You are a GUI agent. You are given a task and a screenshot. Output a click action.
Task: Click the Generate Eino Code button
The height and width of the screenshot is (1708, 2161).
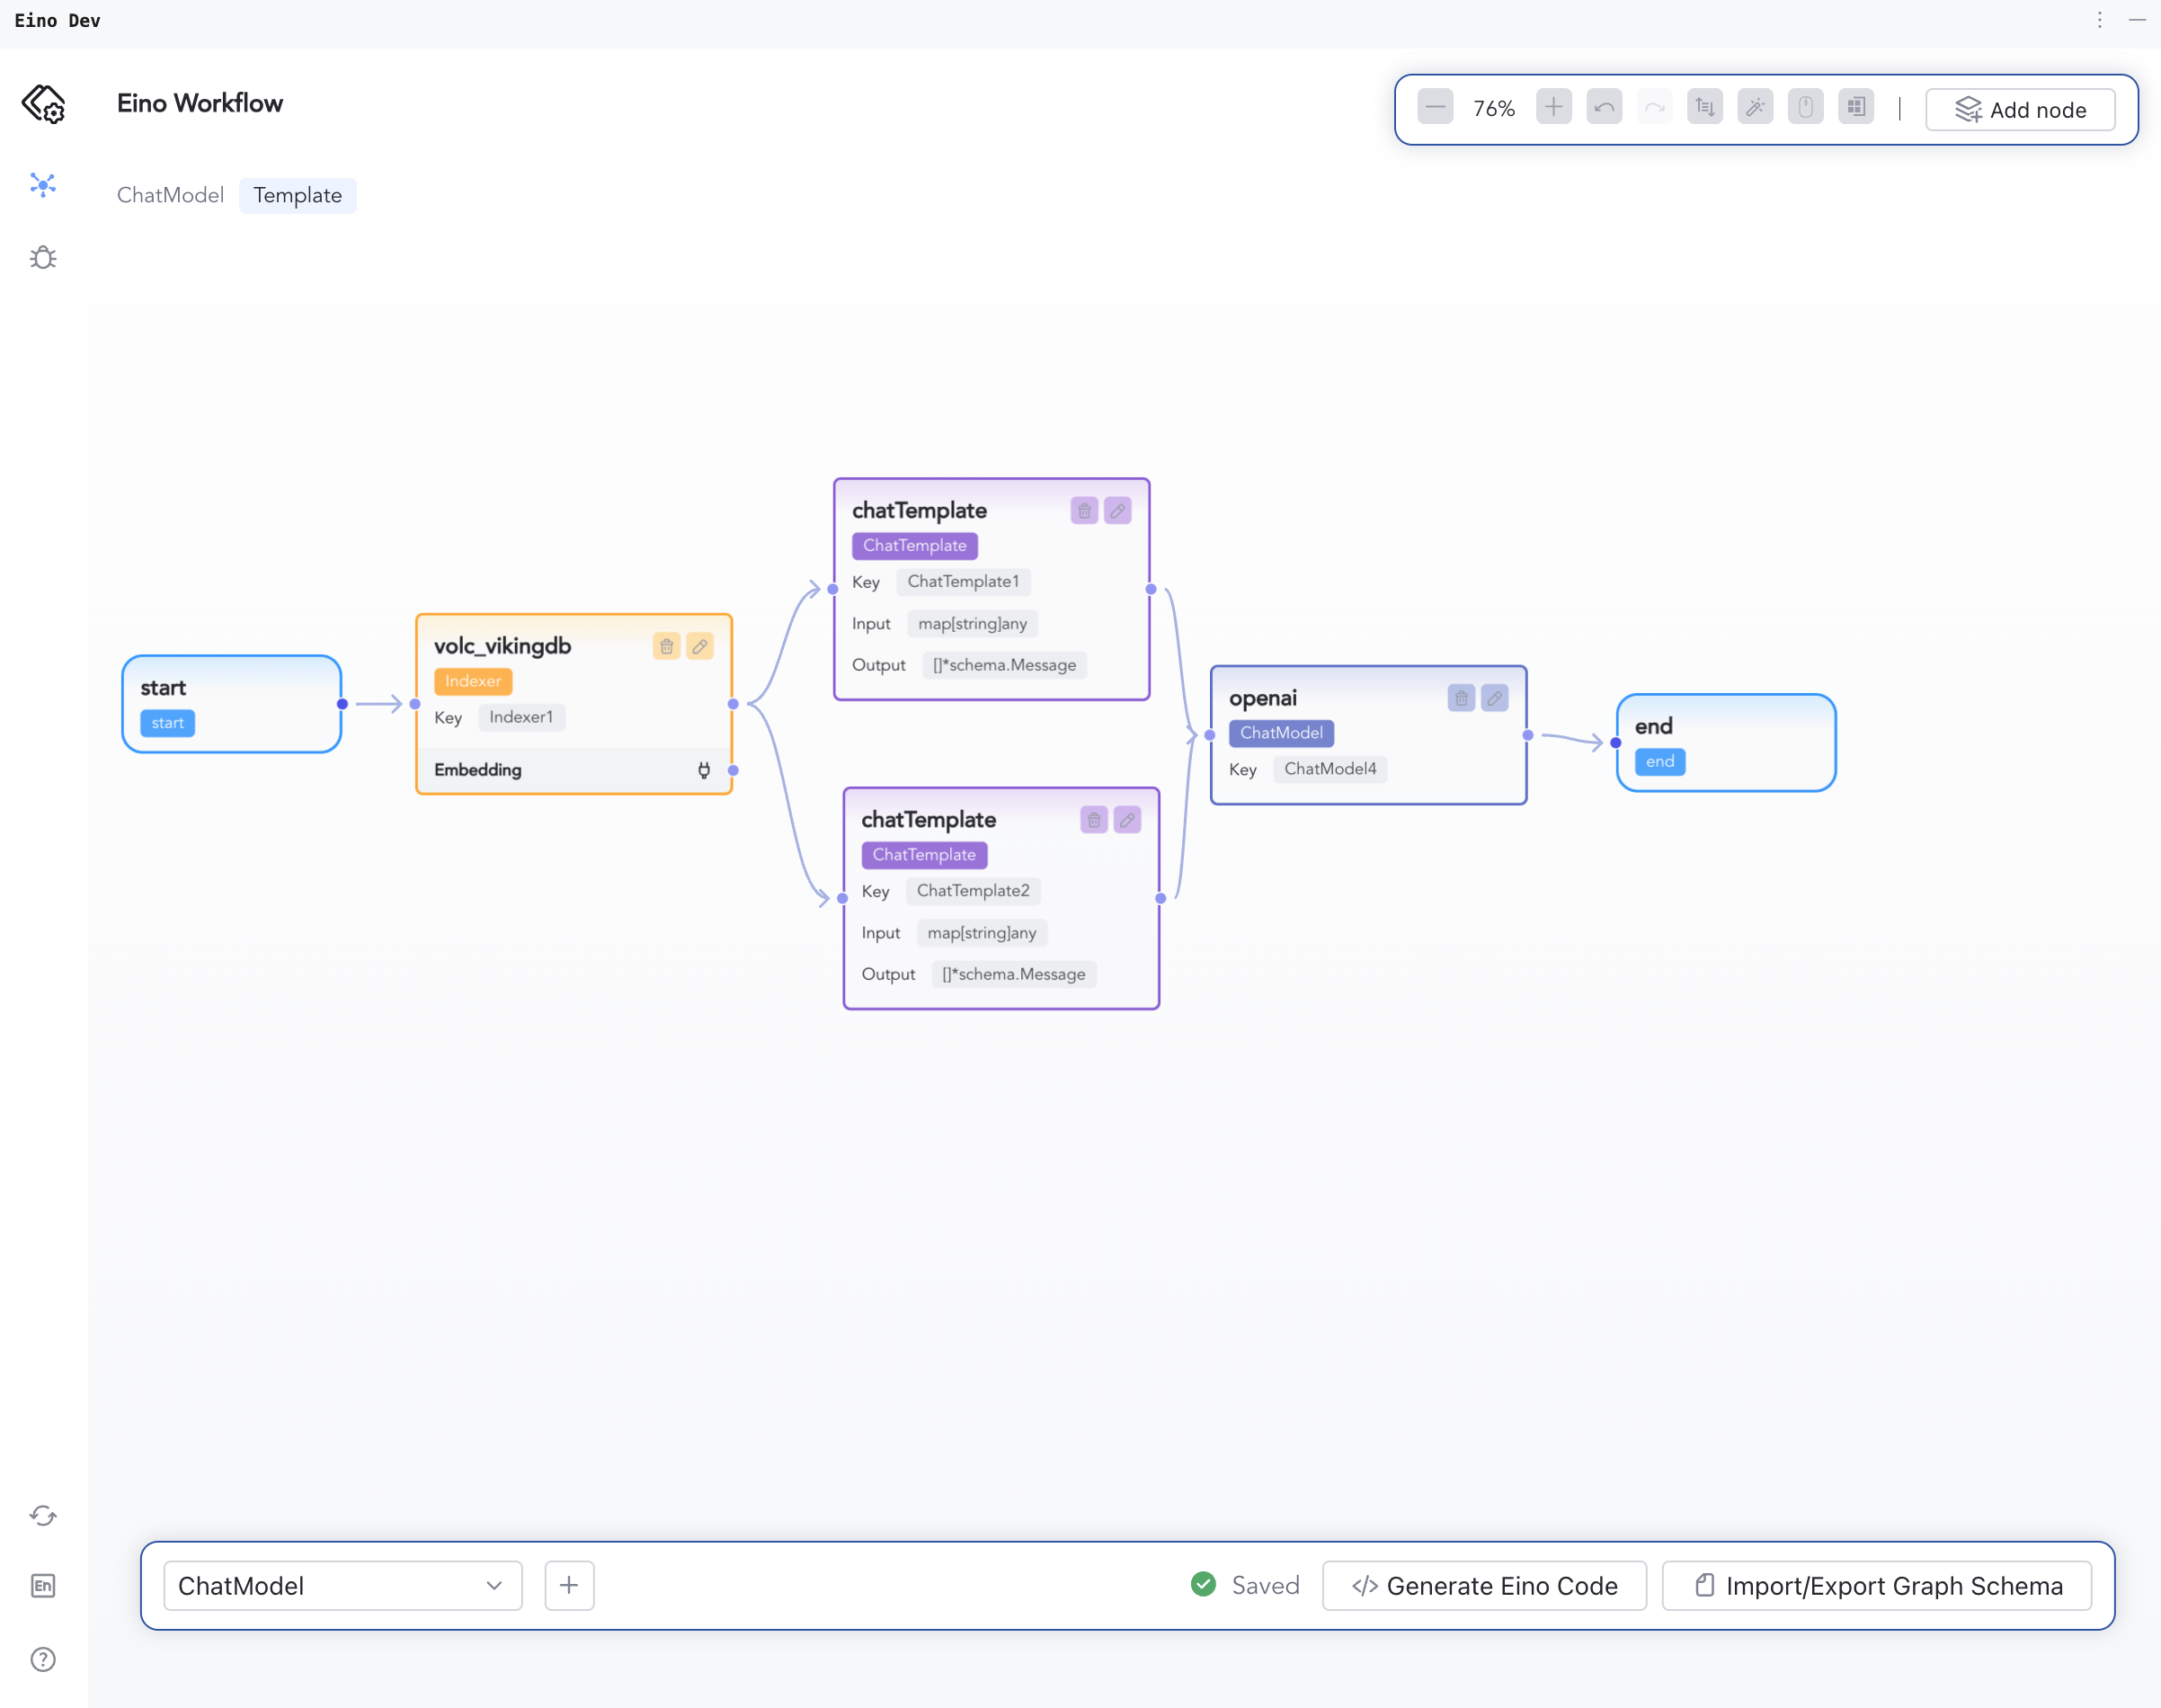pos(1484,1585)
